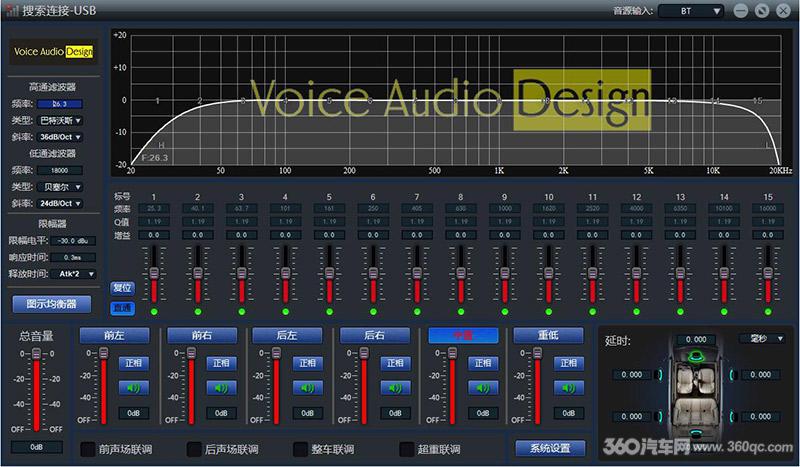The image size is (800, 467).
Task: Toggle green LED under EQ band 12
Action: click(x=636, y=311)
